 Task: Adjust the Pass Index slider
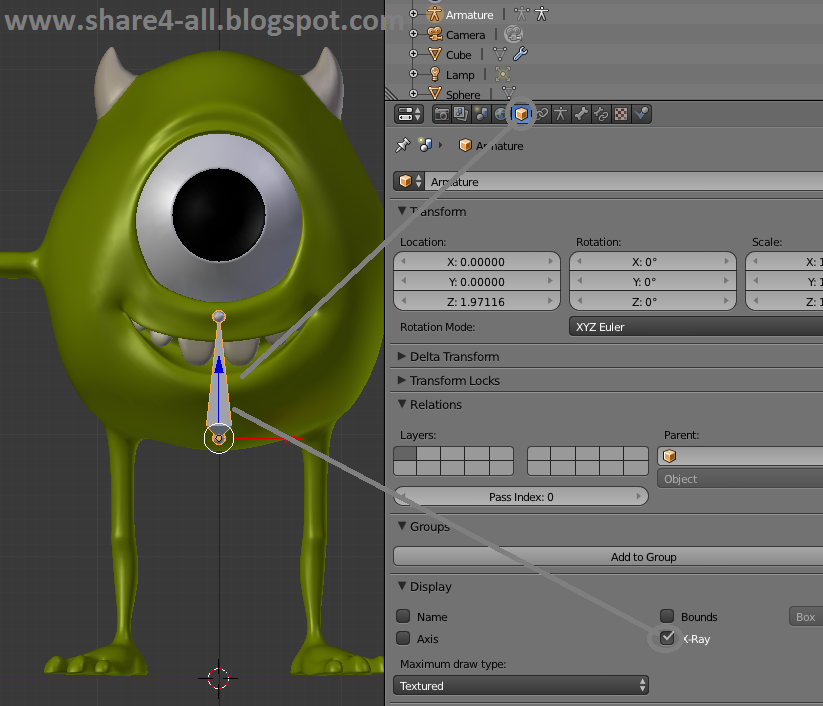click(520, 497)
